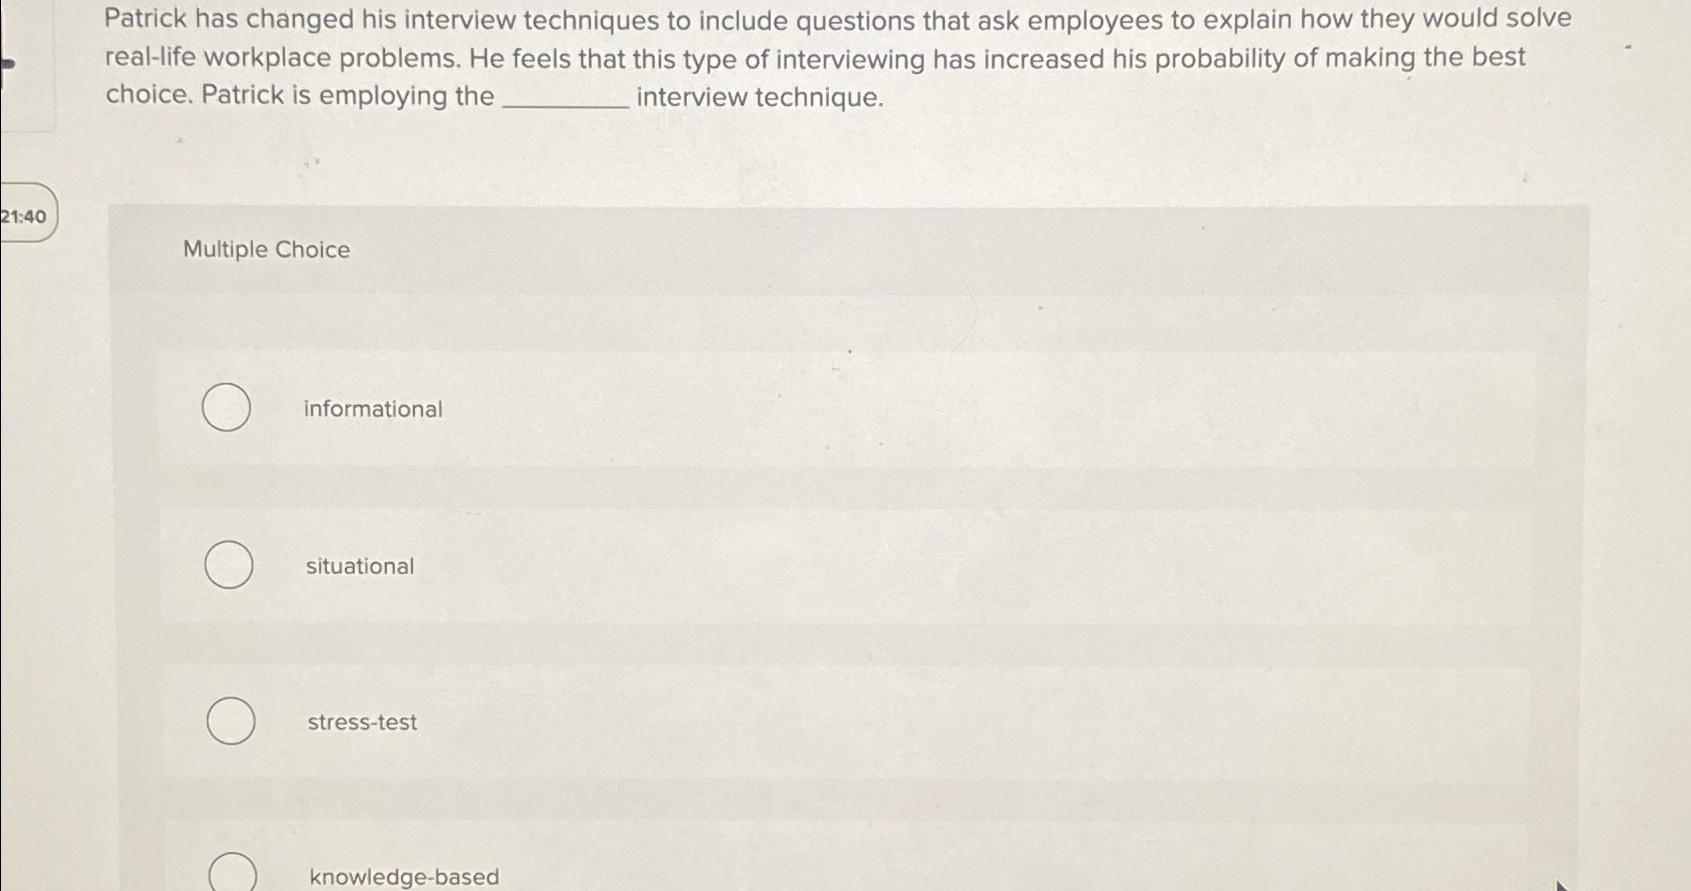Click the small mark near the top right
Viewport: 1691px width, 891px height.
pyautogui.click(x=1628, y=46)
